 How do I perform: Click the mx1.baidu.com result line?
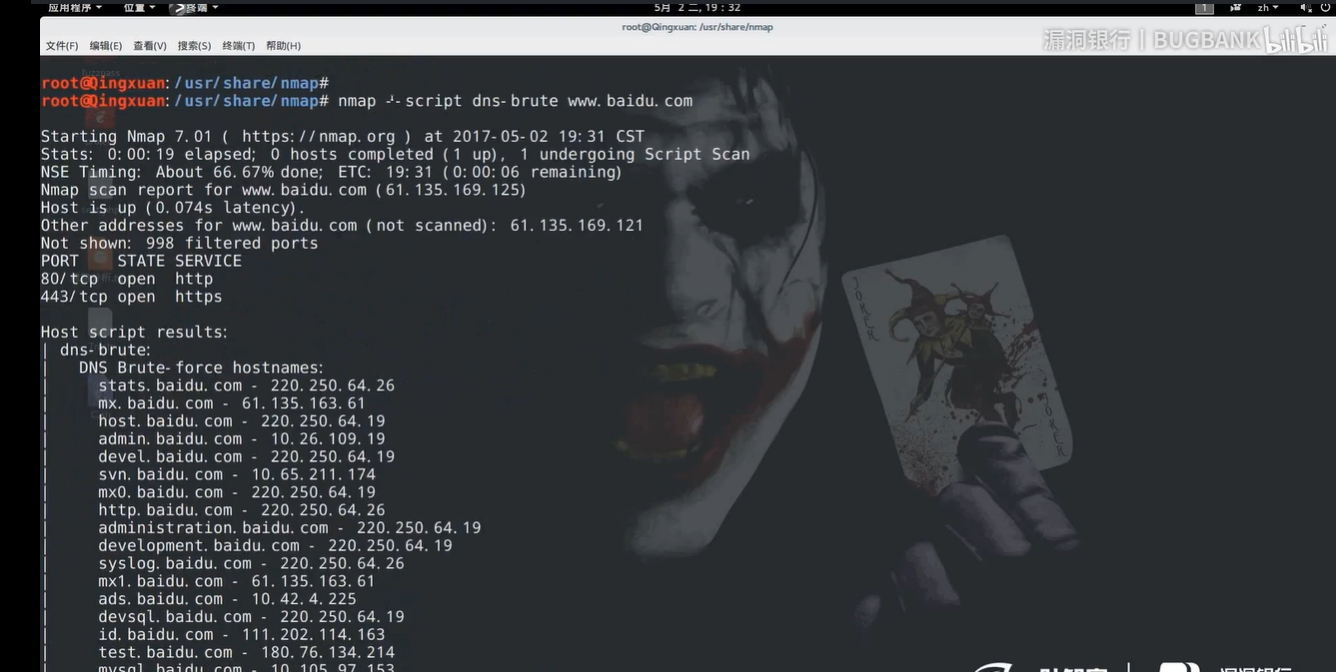click(237, 581)
